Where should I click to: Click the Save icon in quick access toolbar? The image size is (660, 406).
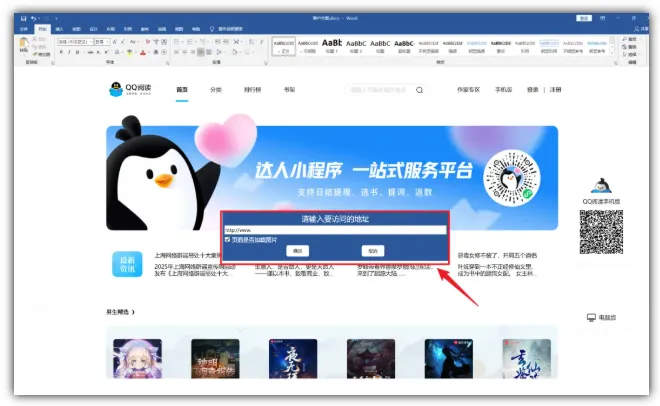click(x=23, y=19)
